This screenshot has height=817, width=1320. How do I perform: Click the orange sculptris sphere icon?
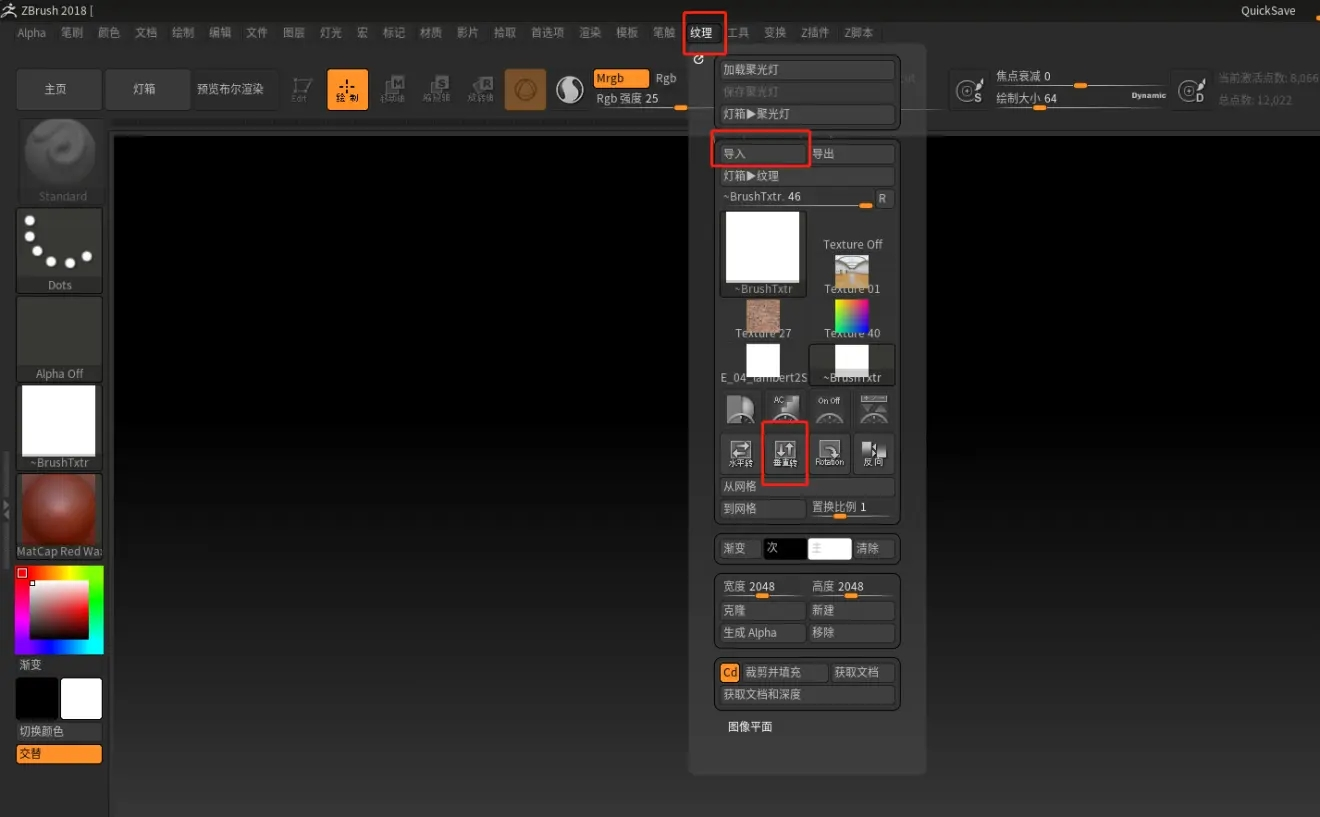pyautogui.click(x=525, y=89)
